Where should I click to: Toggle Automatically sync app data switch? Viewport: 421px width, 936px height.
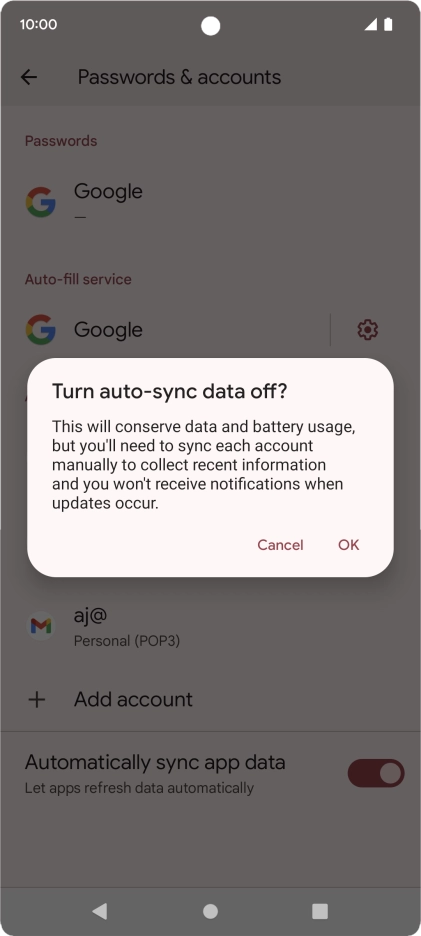pos(376,773)
